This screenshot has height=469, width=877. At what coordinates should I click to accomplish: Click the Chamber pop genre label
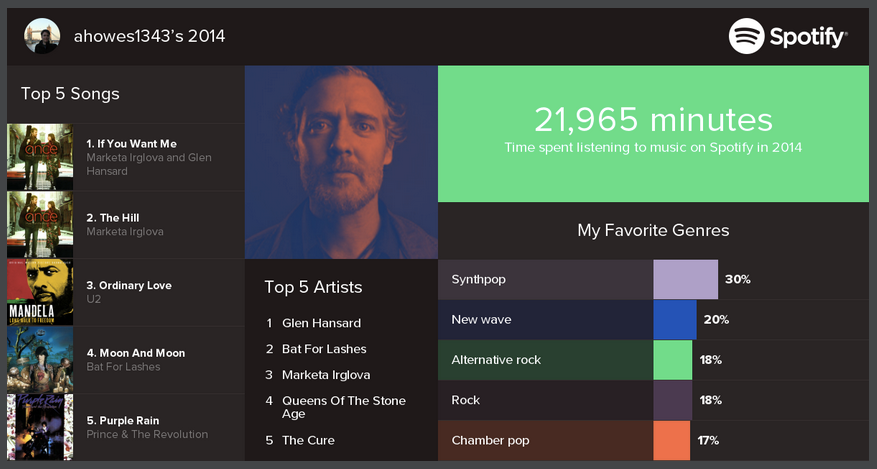tap(490, 440)
